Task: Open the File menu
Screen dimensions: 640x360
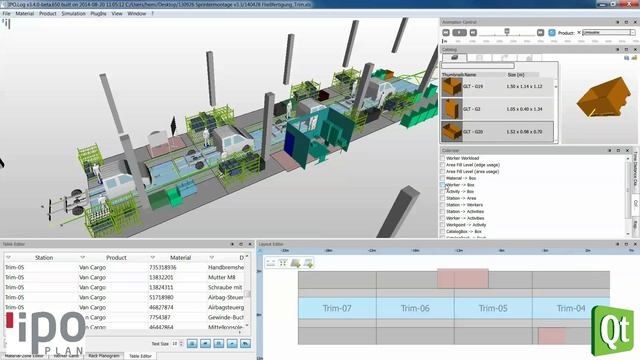Action: [x=7, y=13]
